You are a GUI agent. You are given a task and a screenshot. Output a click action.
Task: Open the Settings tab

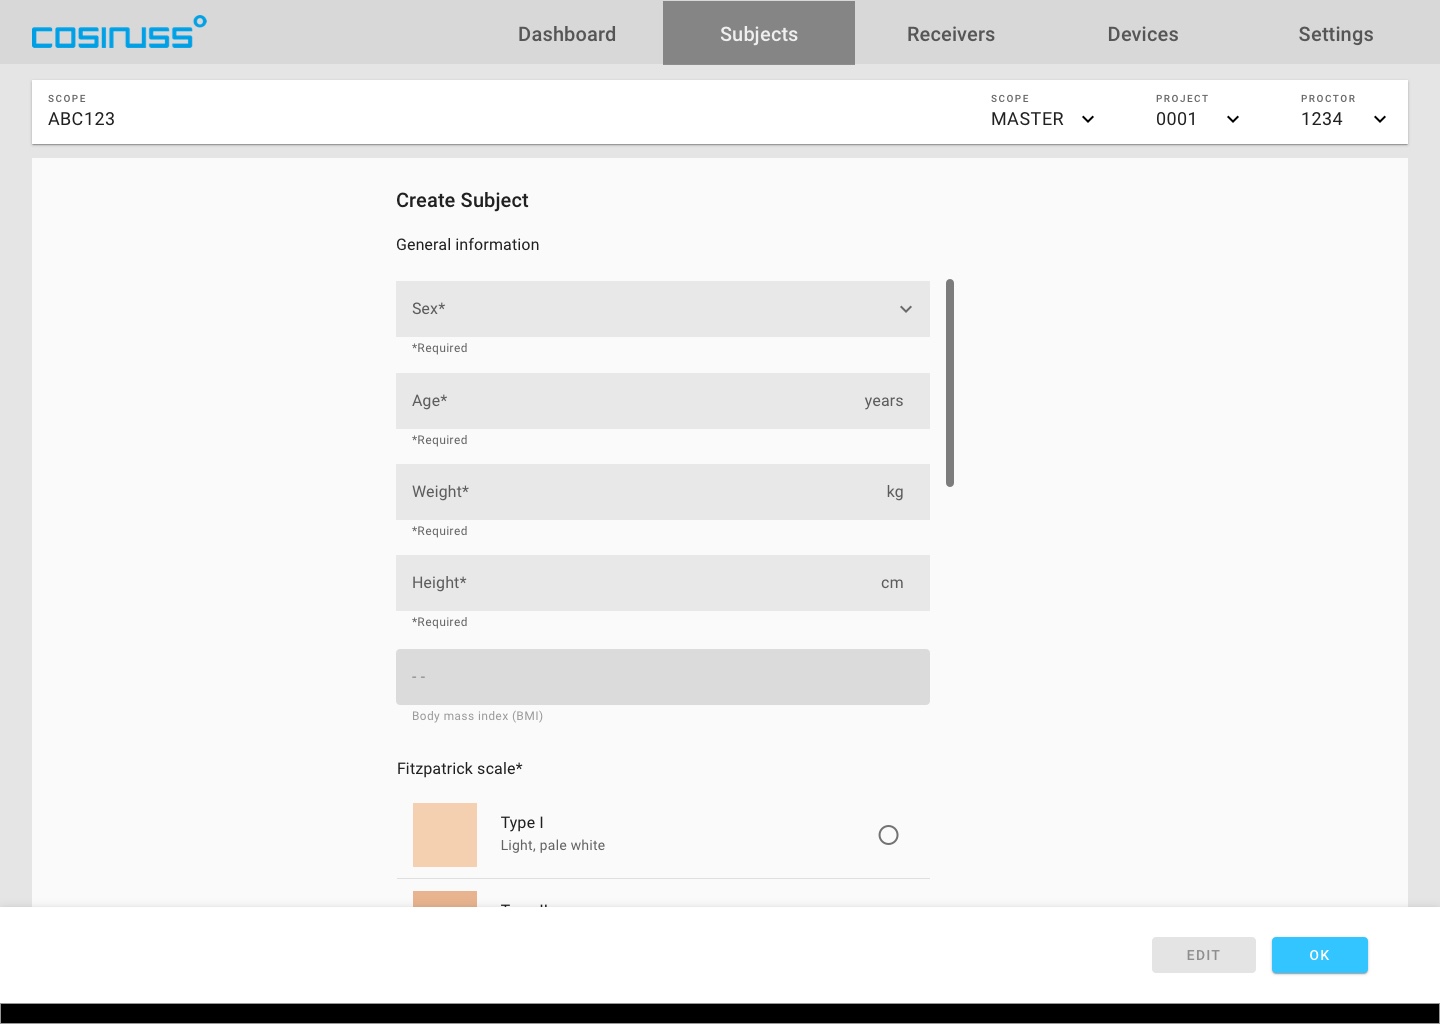(x=1336, y=34)
